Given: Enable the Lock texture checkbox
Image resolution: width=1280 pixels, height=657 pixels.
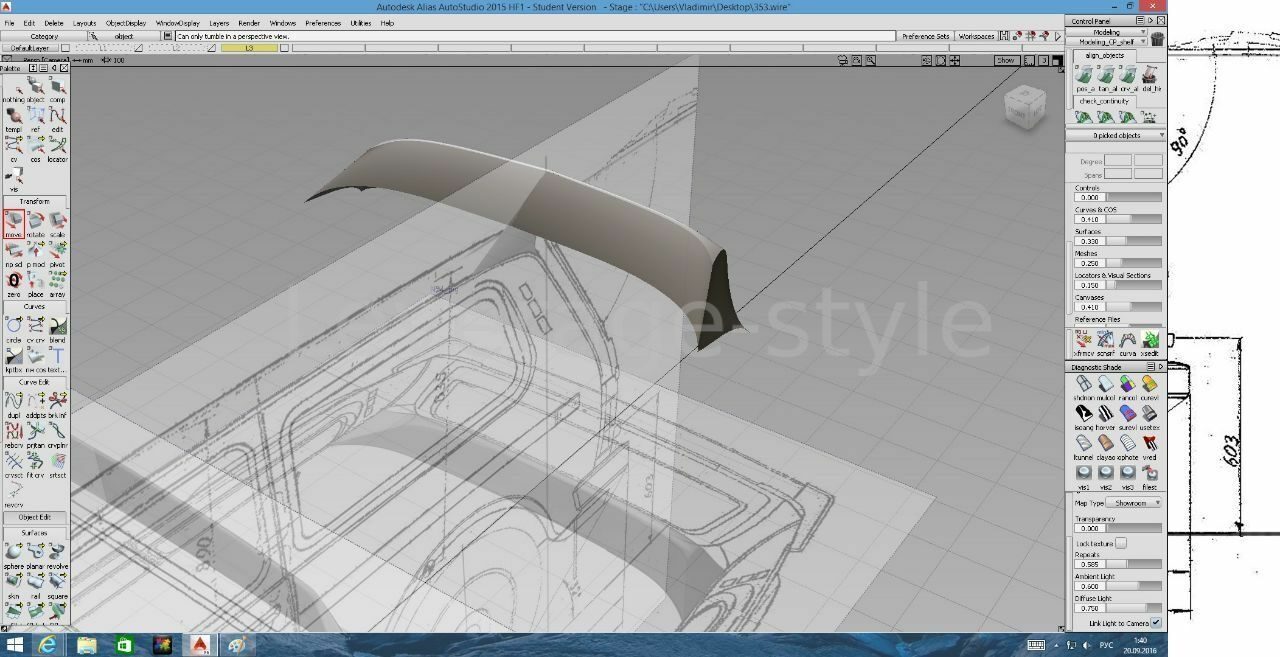Looking at the screenshot, I should pyautogui.click(x=1121, y=543).
